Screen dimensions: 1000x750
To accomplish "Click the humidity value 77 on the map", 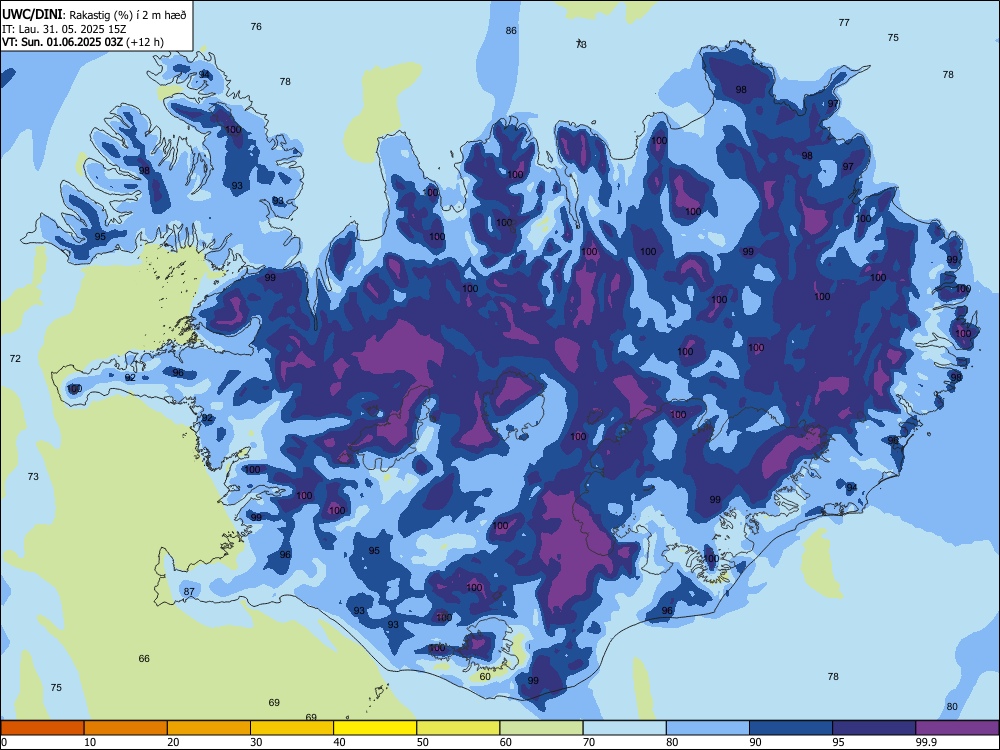I will [x=844, y=22].
